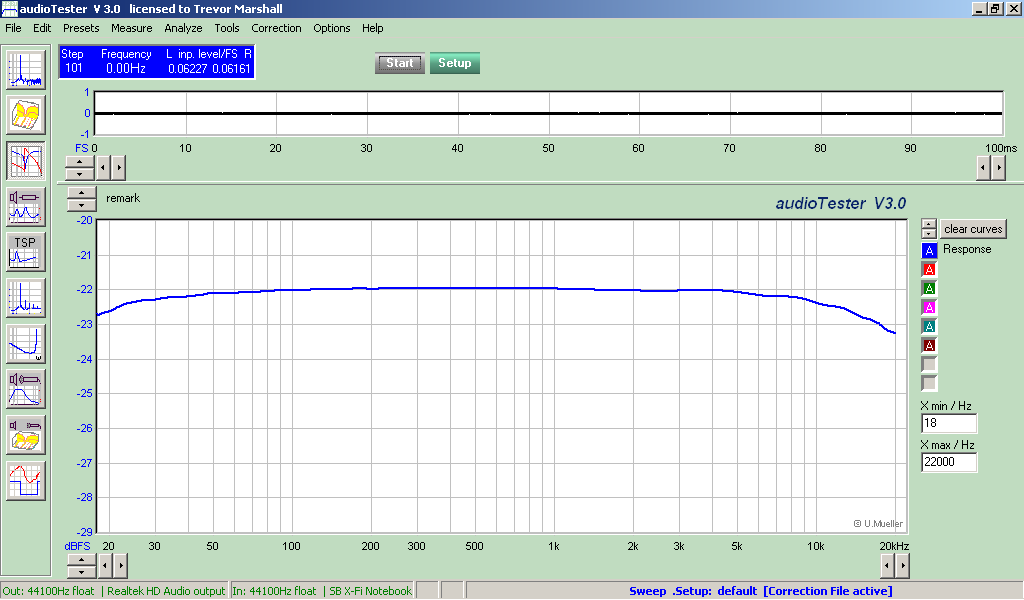Click the 'Correction File active' status text
This screenshot has width=1024, height=600.
[x=827, y=591]
